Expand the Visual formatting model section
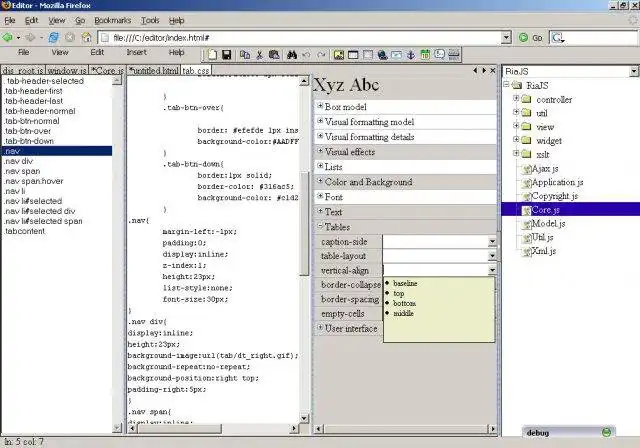The image size is (640, 448). pos(320,121)
